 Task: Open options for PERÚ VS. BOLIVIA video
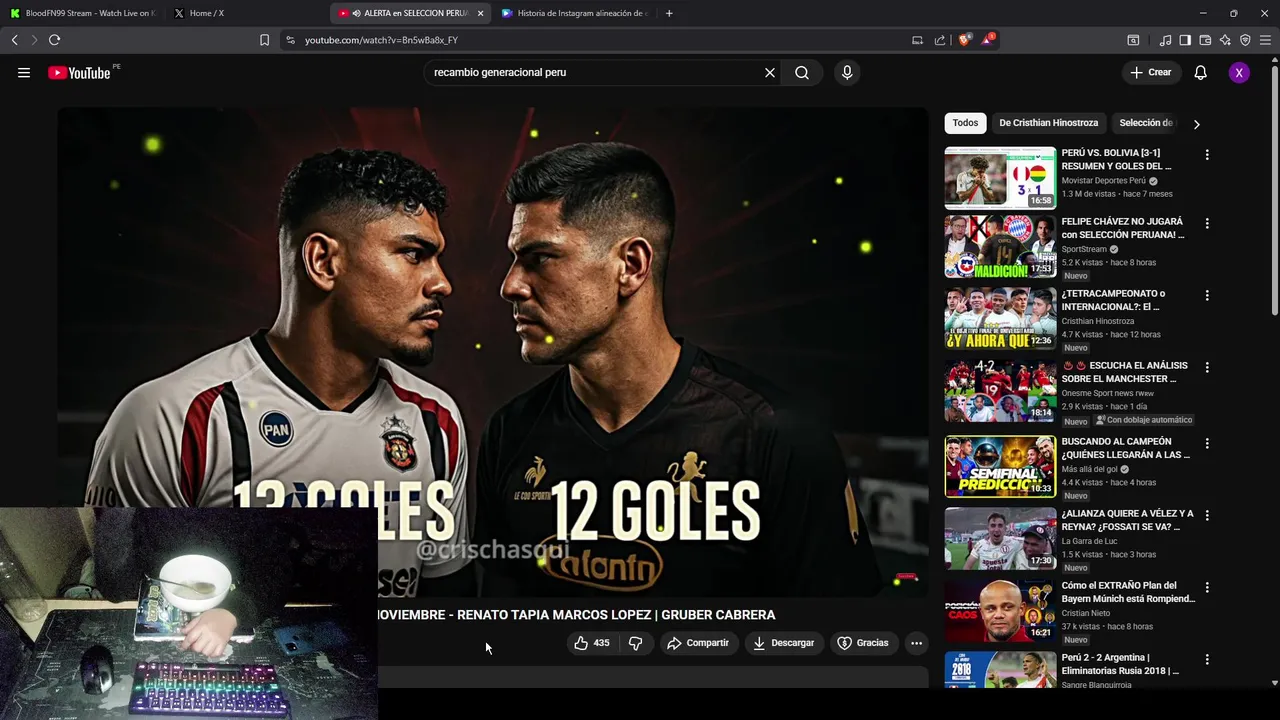[x=1207, y=155]
